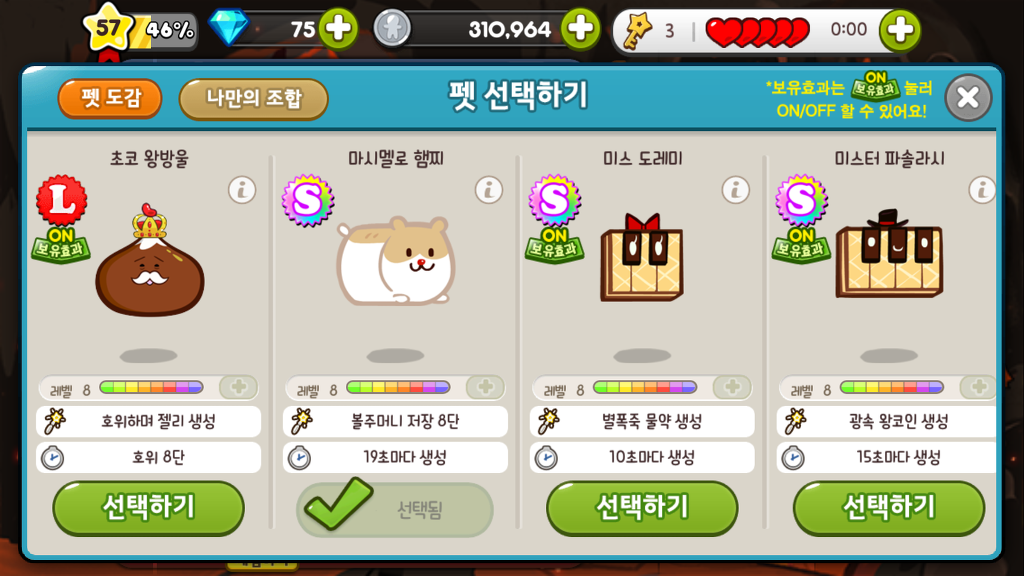Tap the 마시멜로 햄찌 hamster image
Image resolution: width=1024 pixels, height=576 pixels.
coord(396,261)
